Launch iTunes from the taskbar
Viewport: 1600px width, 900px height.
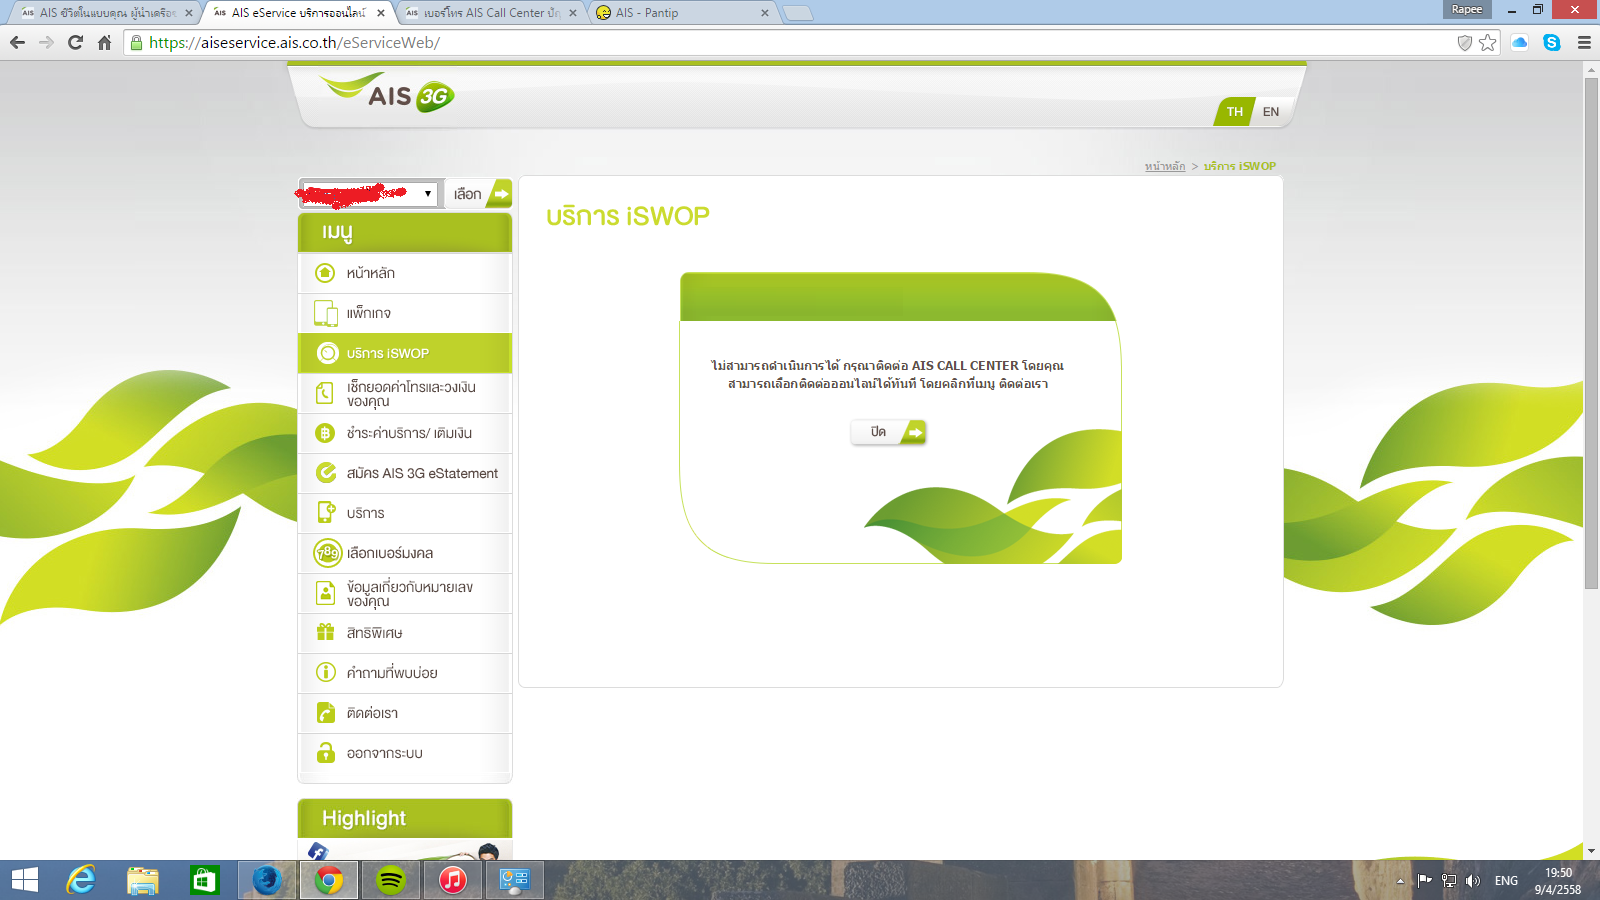point(453,880)
